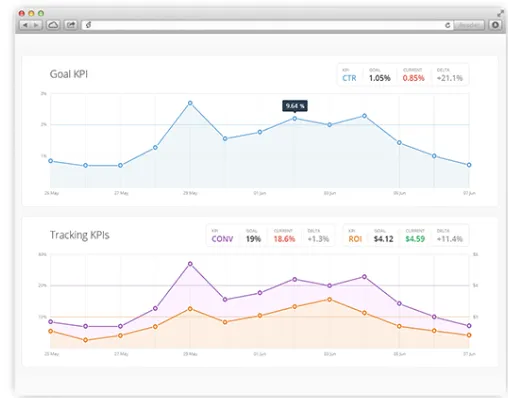Click the CONV delta +1.3%

(318, 239)
